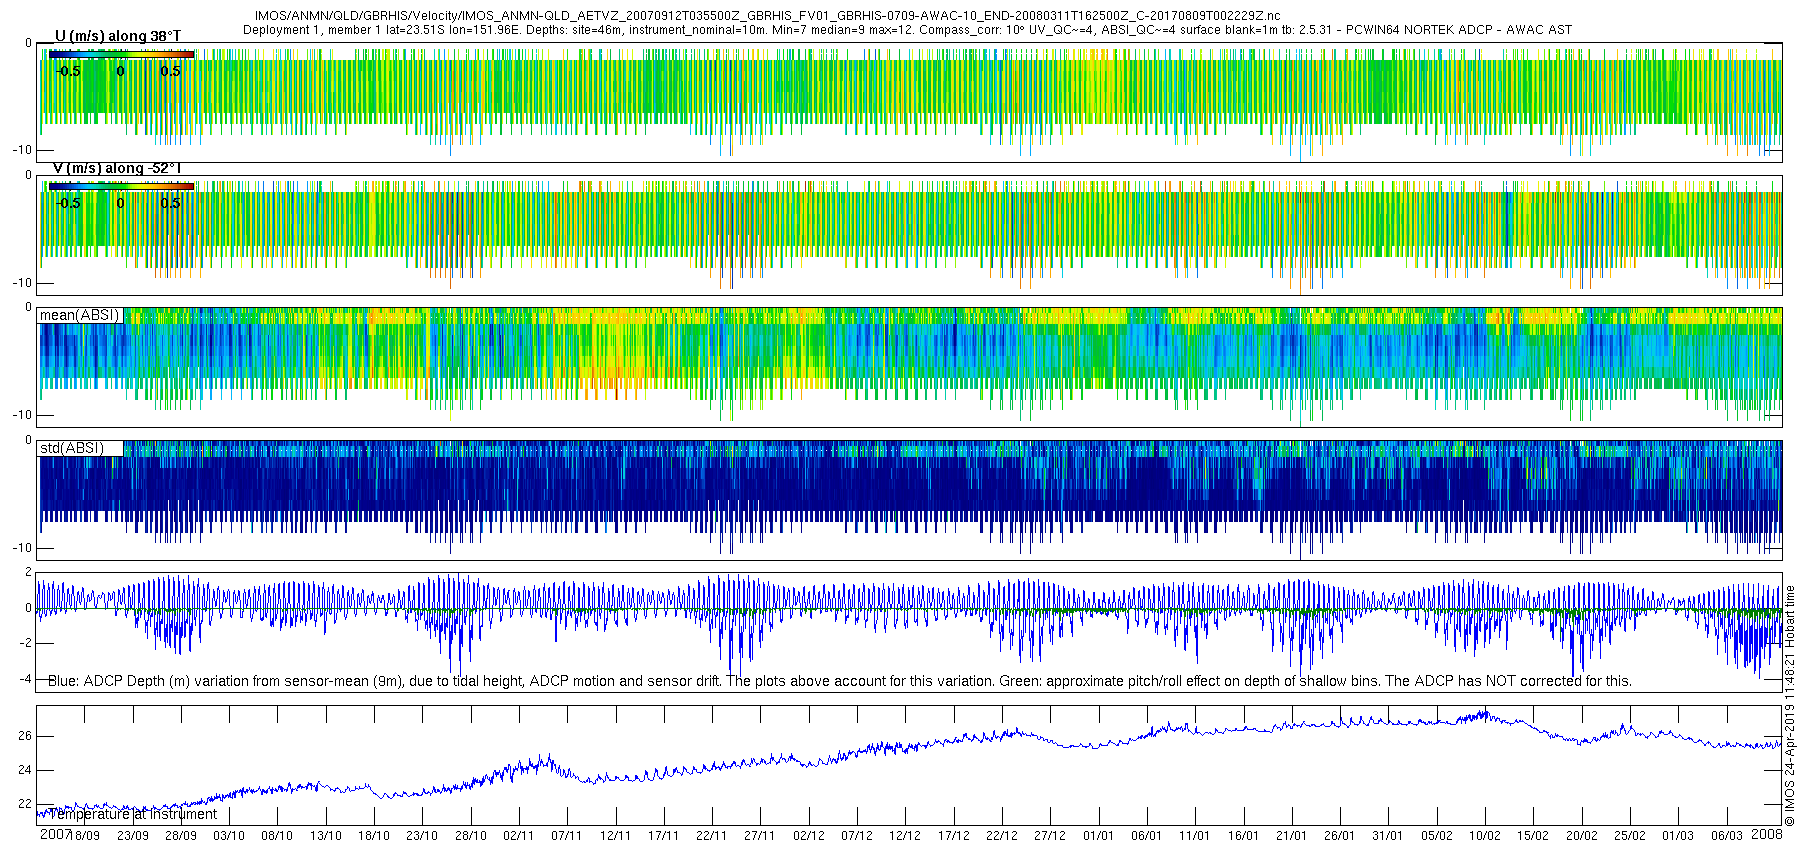Select the 23/09 date tick

click(132, 836)
